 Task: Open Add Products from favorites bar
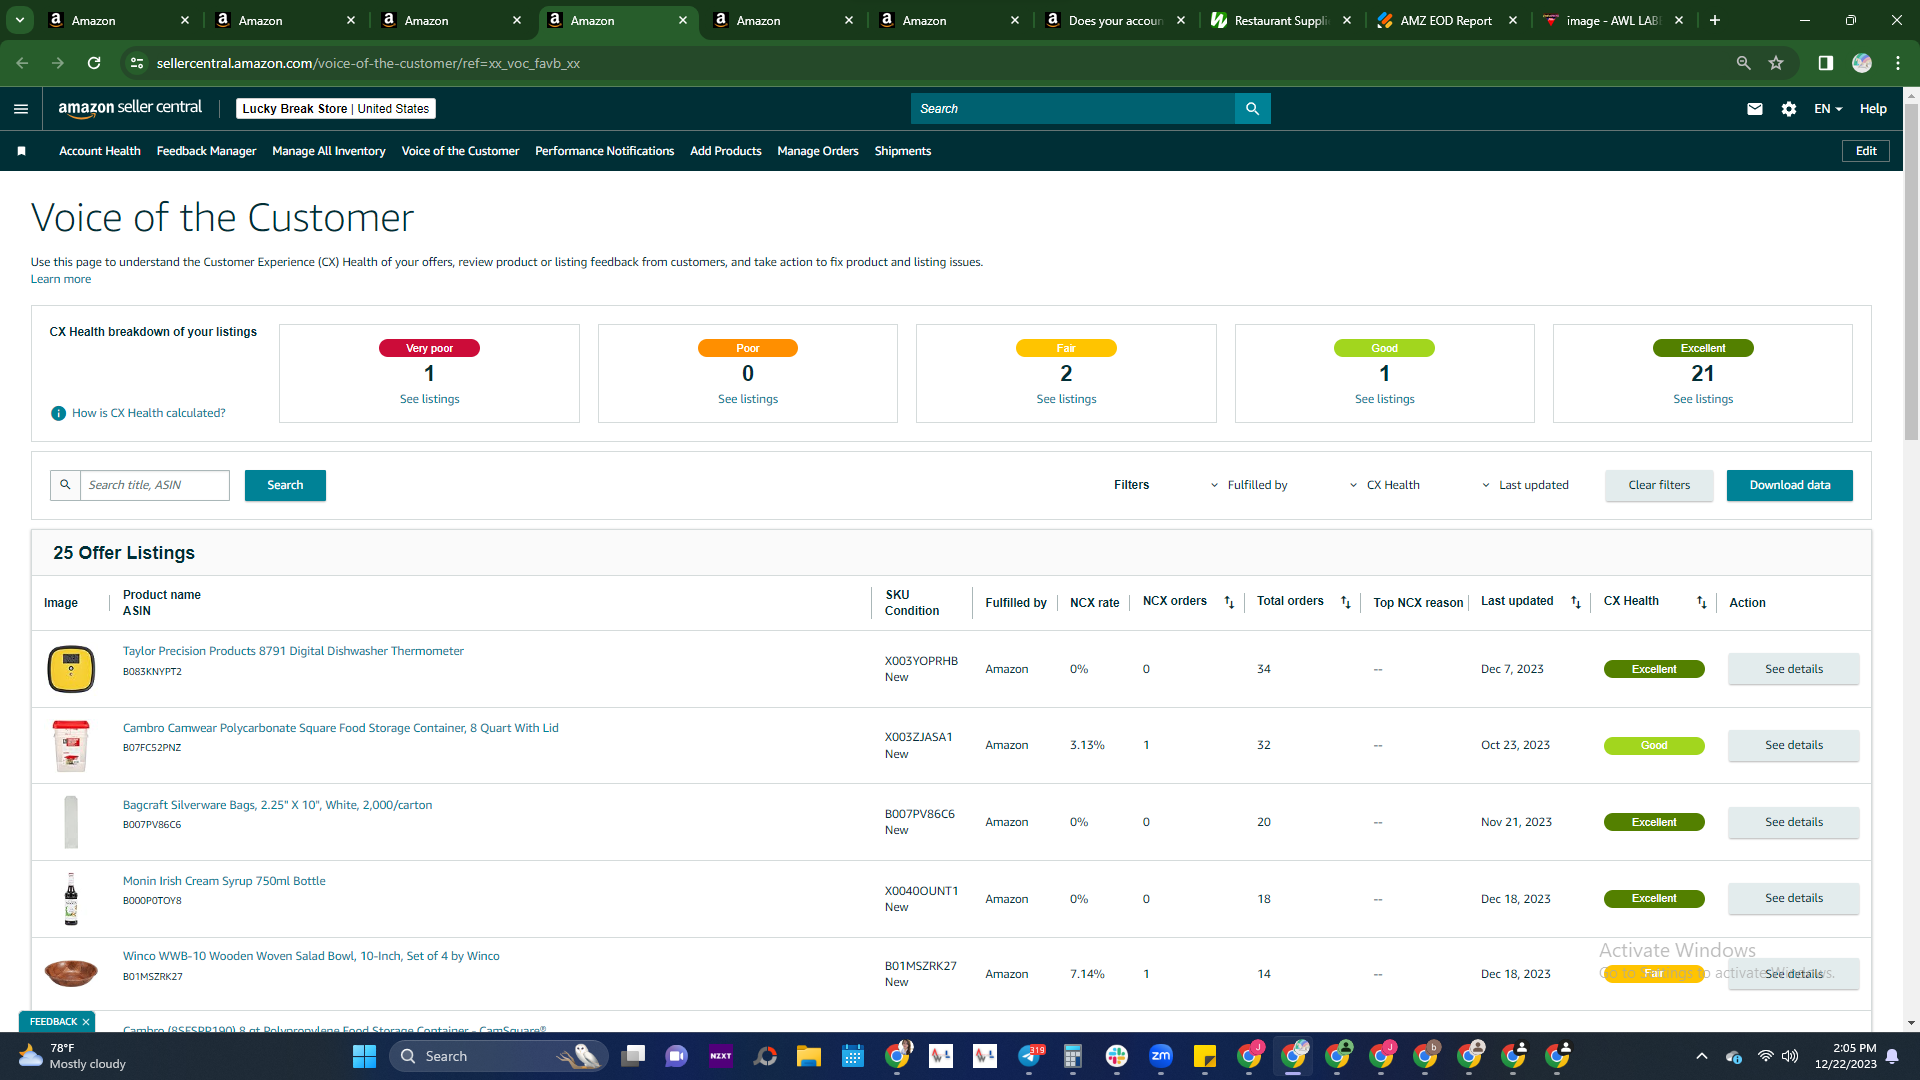click(726, 151)
